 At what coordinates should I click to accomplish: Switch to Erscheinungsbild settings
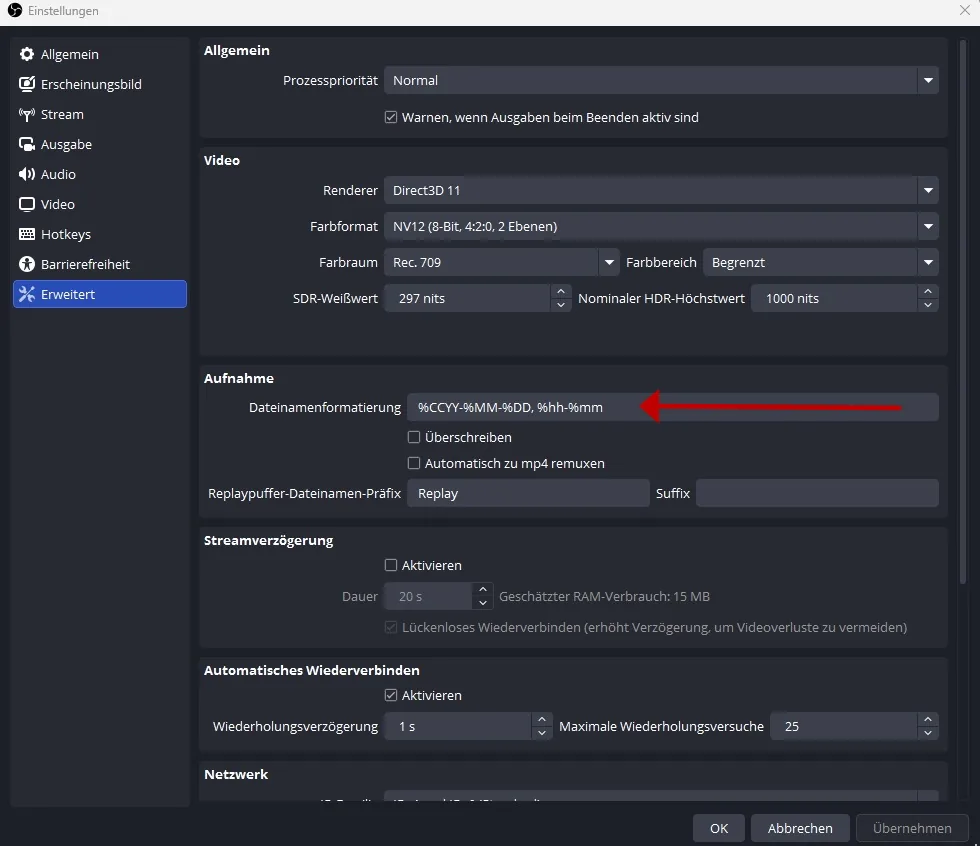click(x=100, y=84)
